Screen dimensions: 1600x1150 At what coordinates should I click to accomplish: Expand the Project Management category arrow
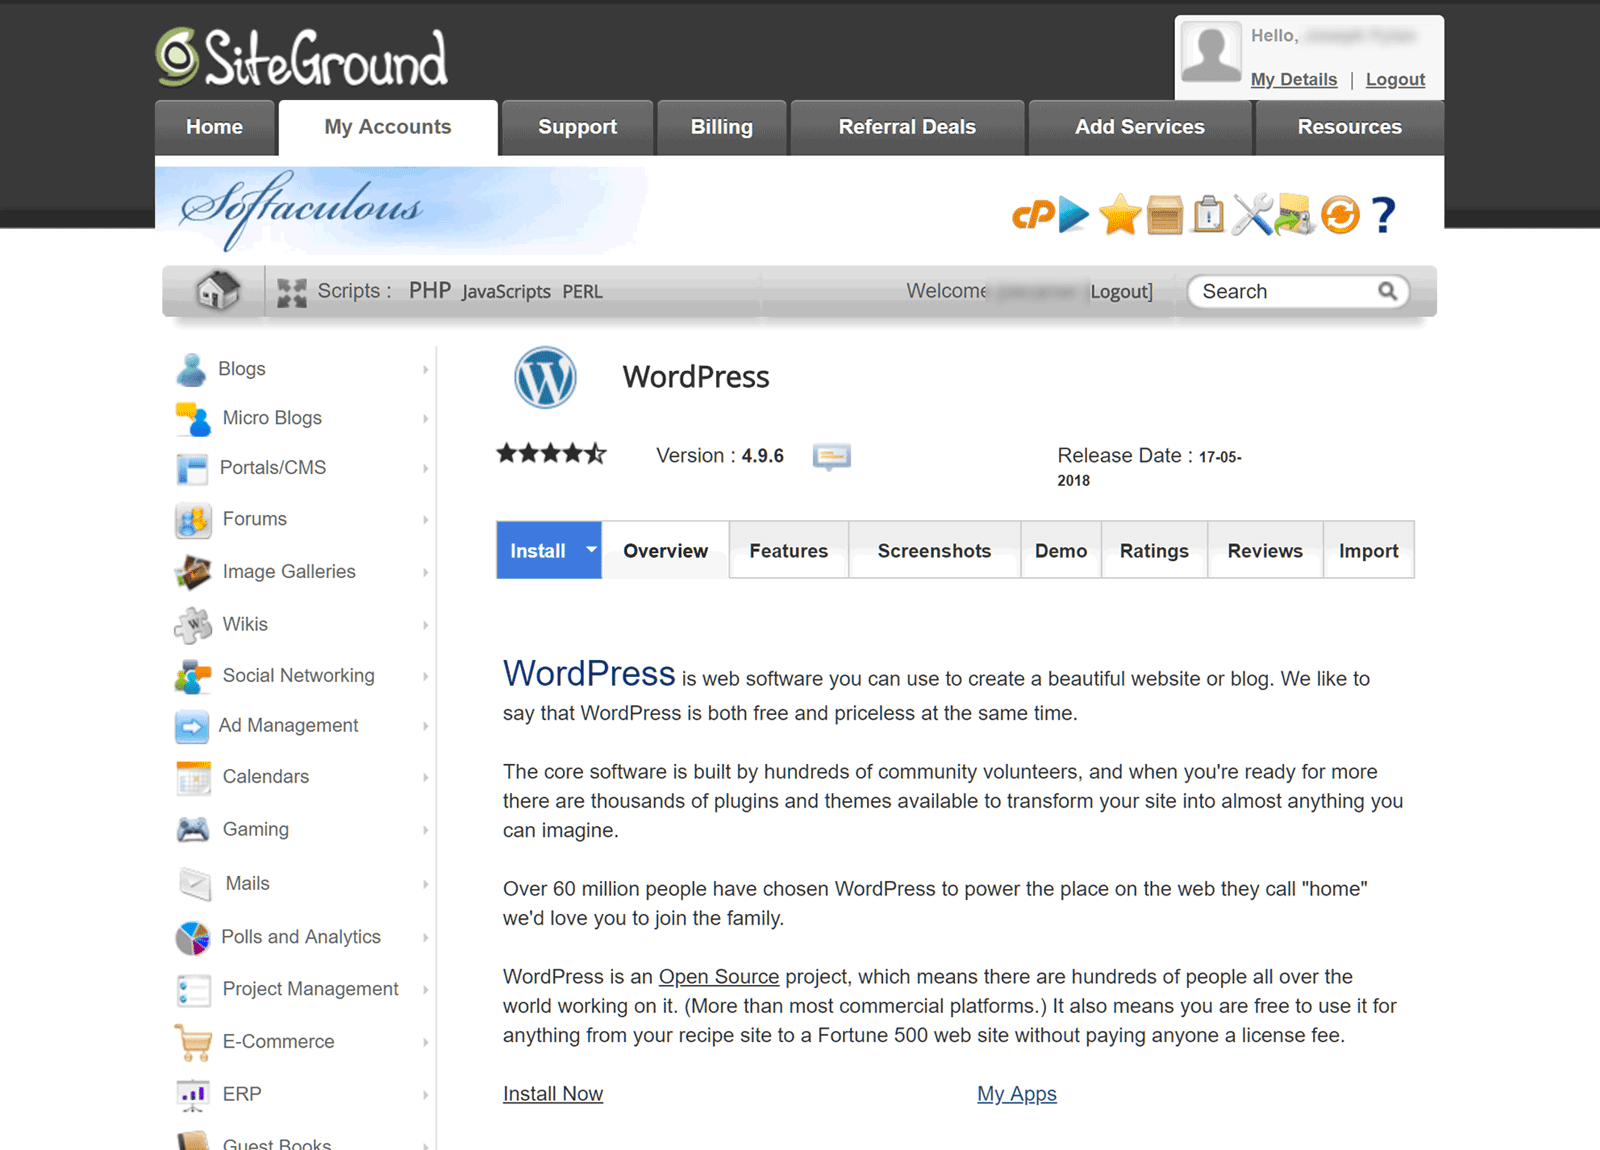pos(425,989)
